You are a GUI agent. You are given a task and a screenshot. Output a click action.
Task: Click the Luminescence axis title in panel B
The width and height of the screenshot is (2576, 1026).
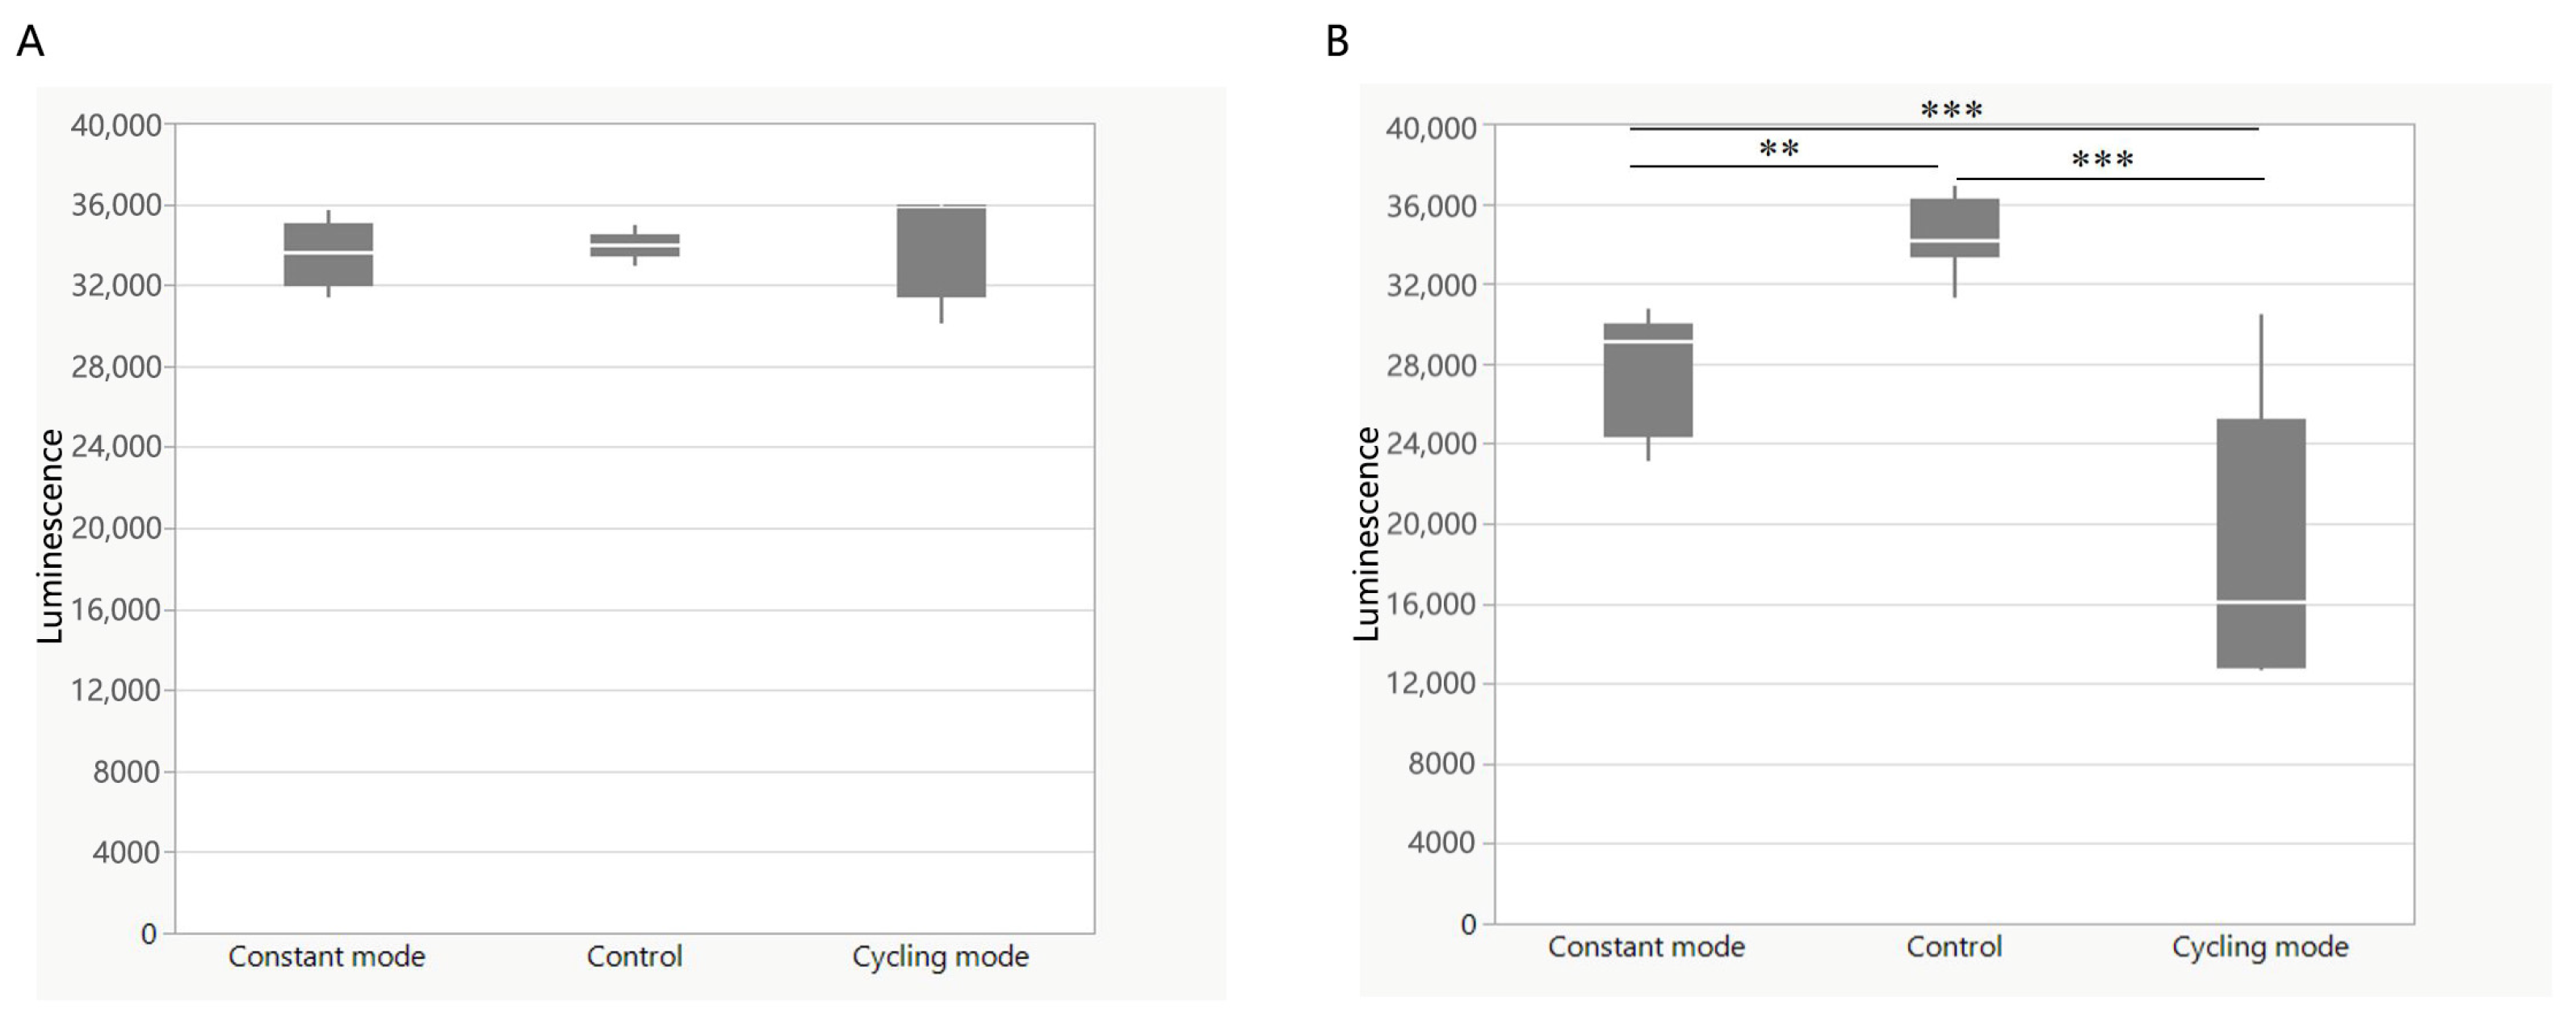tap(1366, 534)
